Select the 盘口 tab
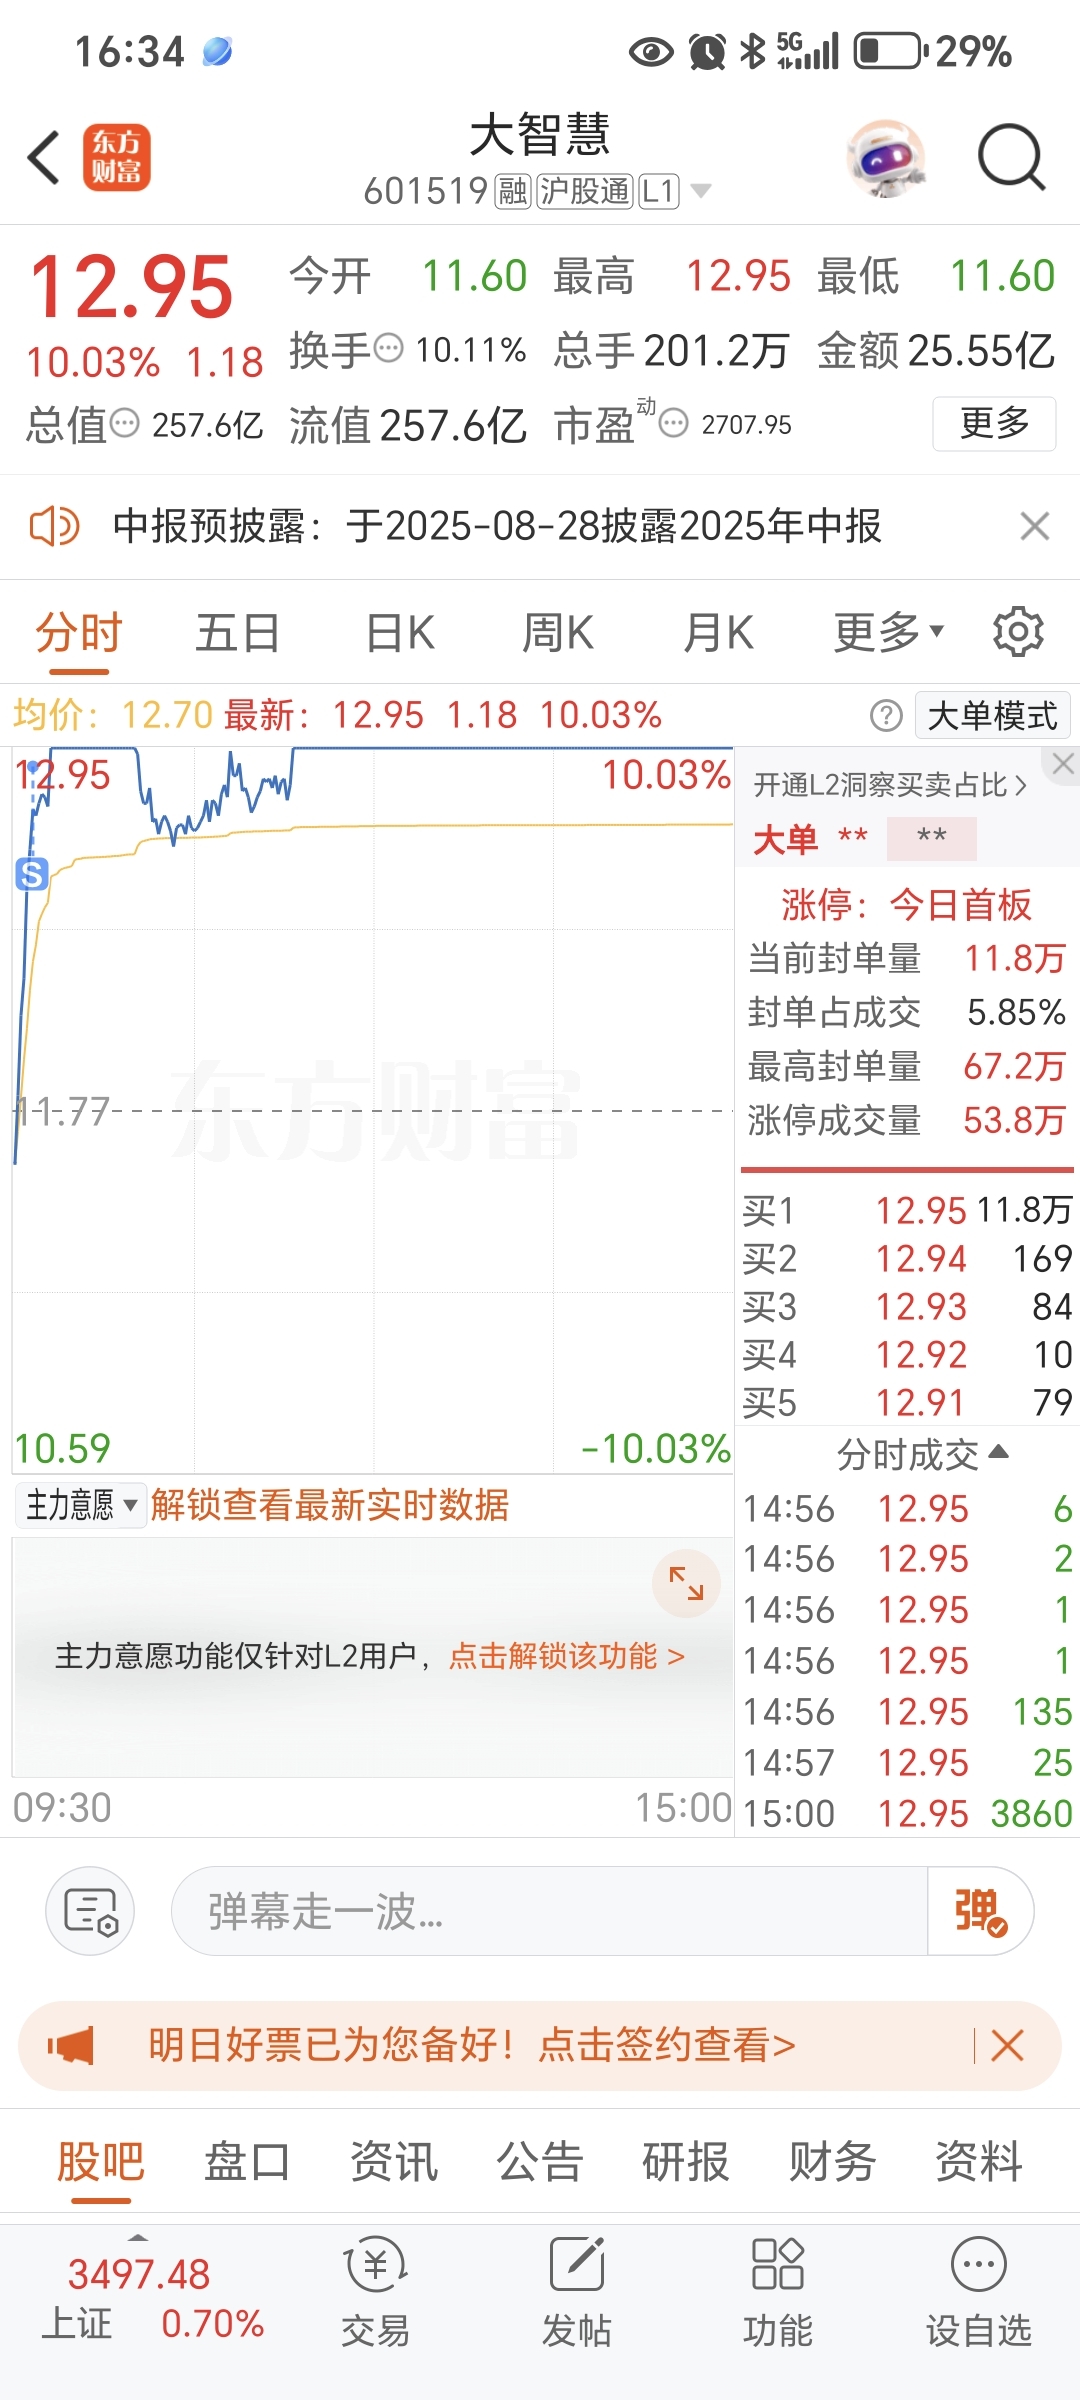1080x2400 pixels. (247, 2162)
